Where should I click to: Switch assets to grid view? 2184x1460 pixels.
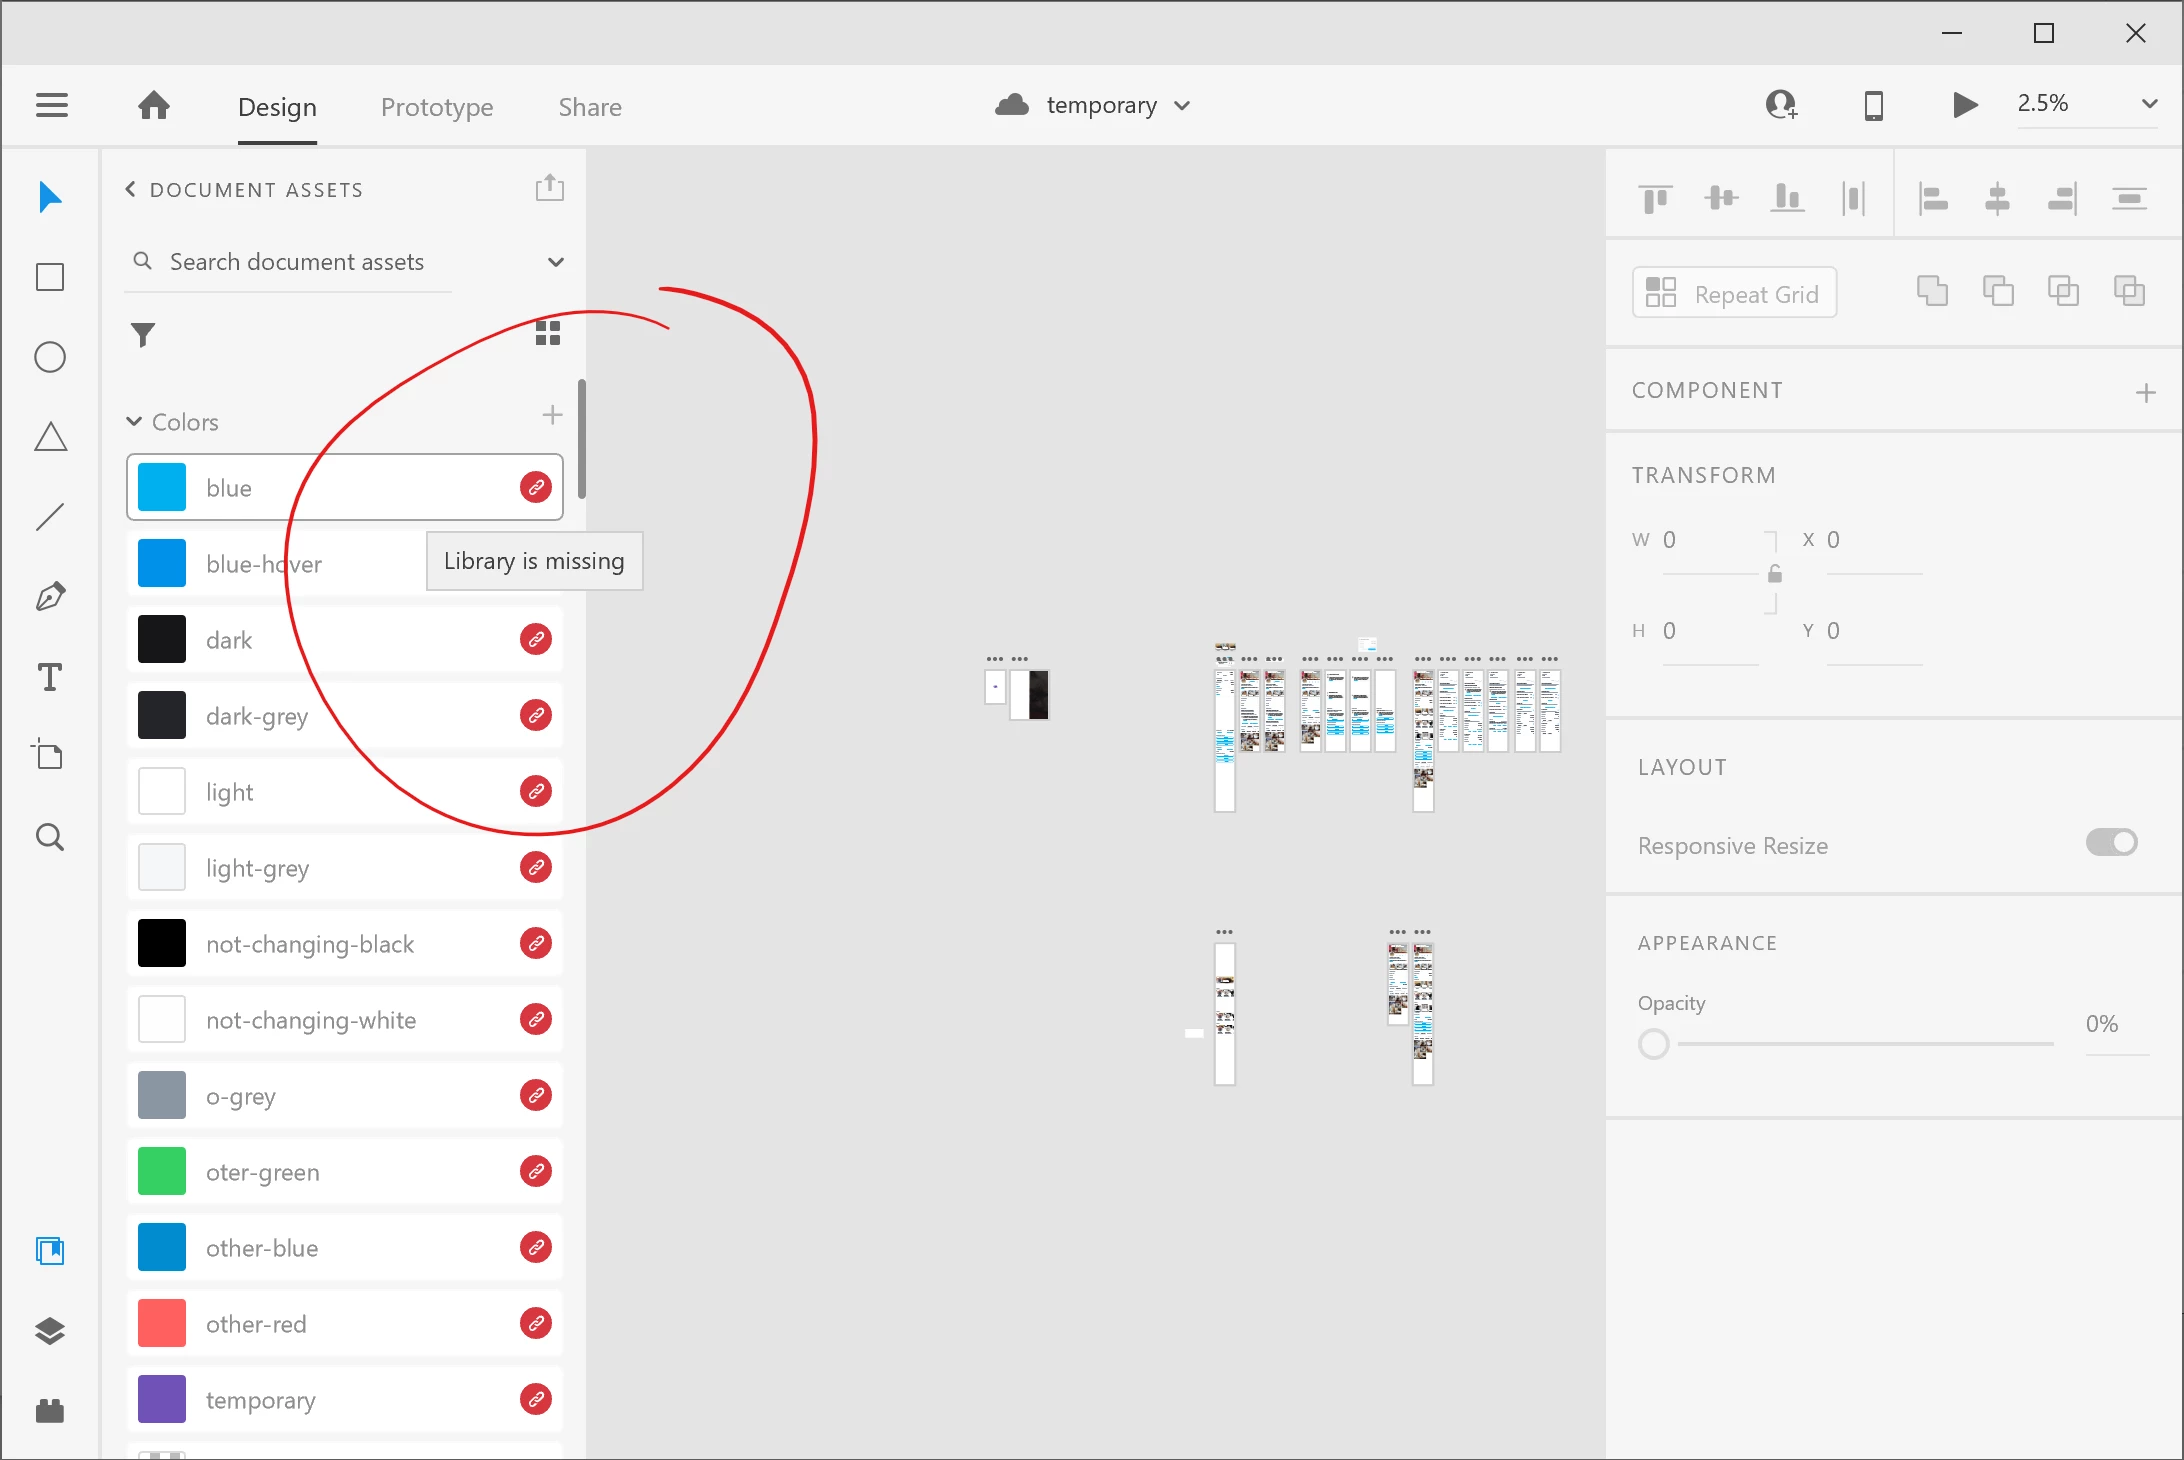click(548, 333)
